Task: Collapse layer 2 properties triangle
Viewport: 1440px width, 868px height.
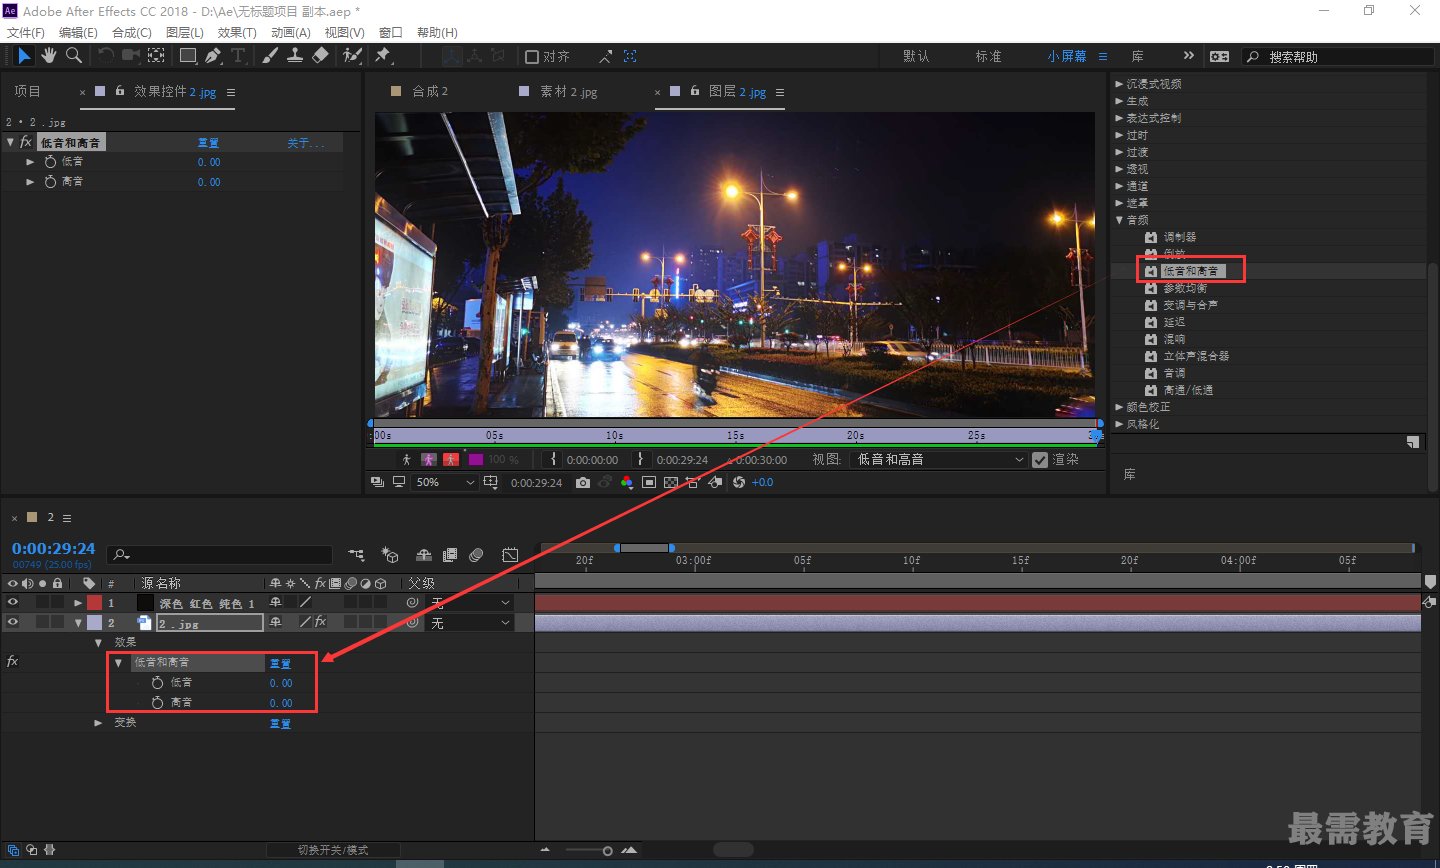Action: coord(78,623)
